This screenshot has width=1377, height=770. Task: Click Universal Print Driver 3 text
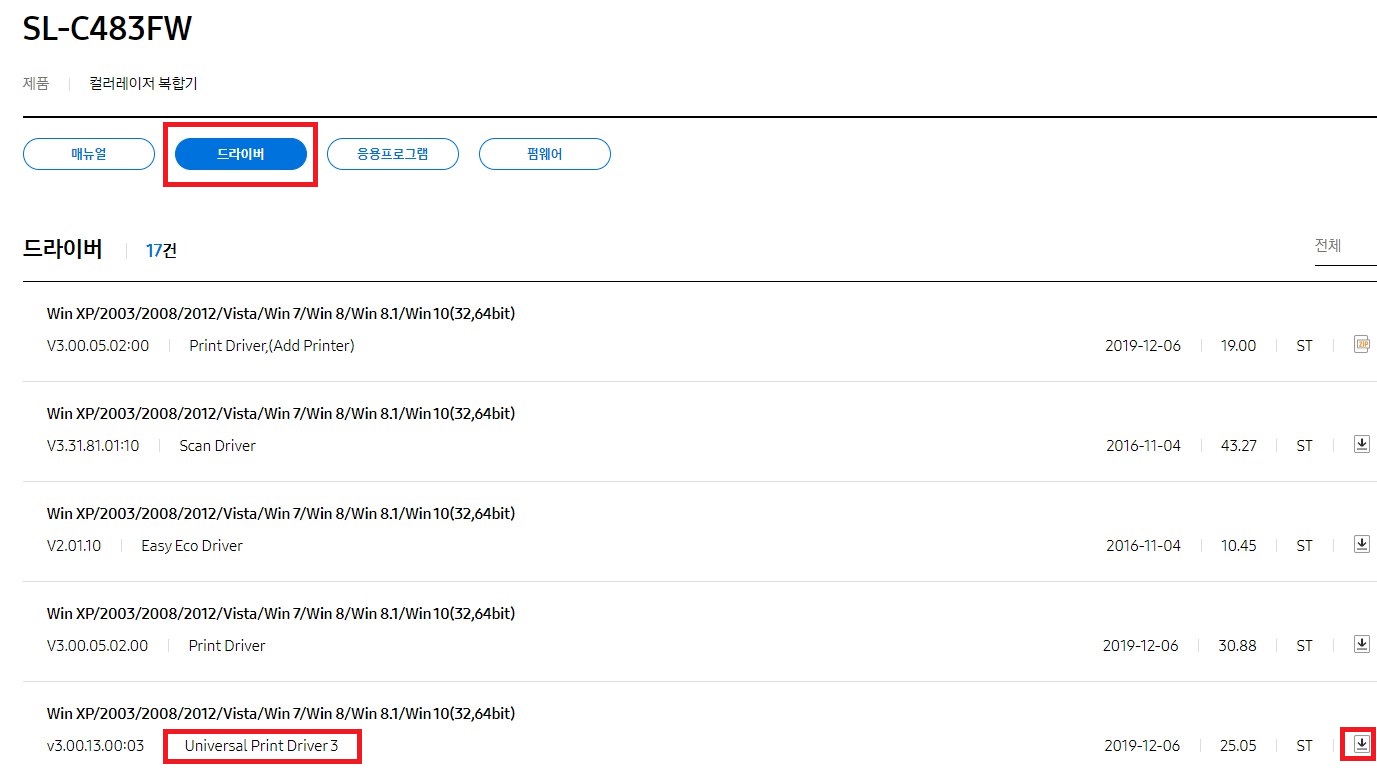pos(261,746)
